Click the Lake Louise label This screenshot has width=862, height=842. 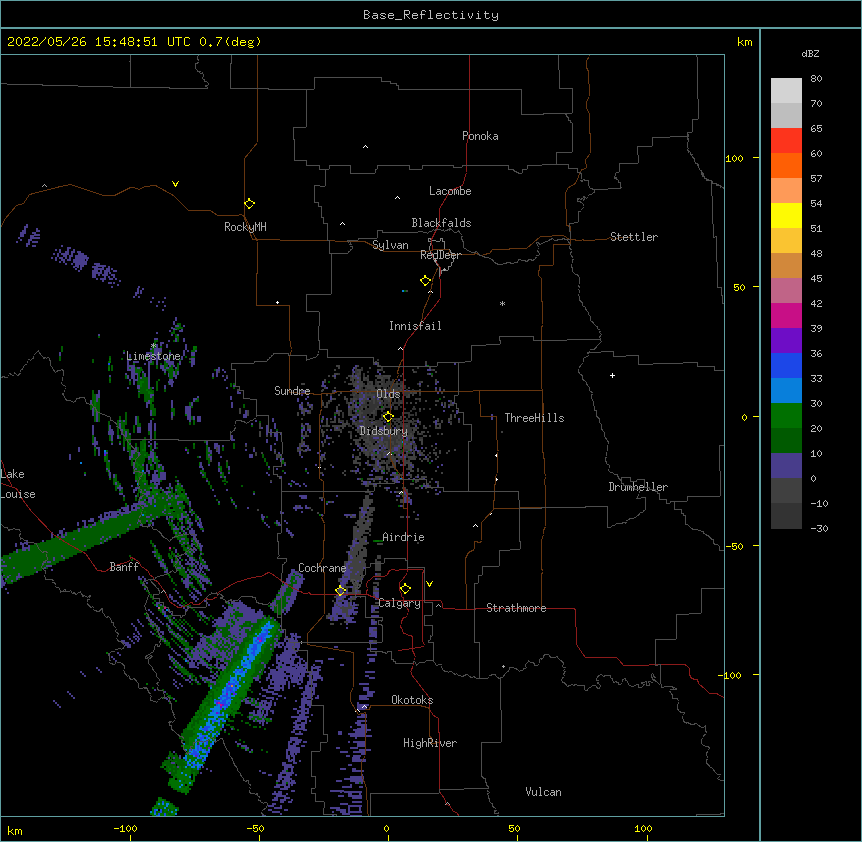click(18, 484)
